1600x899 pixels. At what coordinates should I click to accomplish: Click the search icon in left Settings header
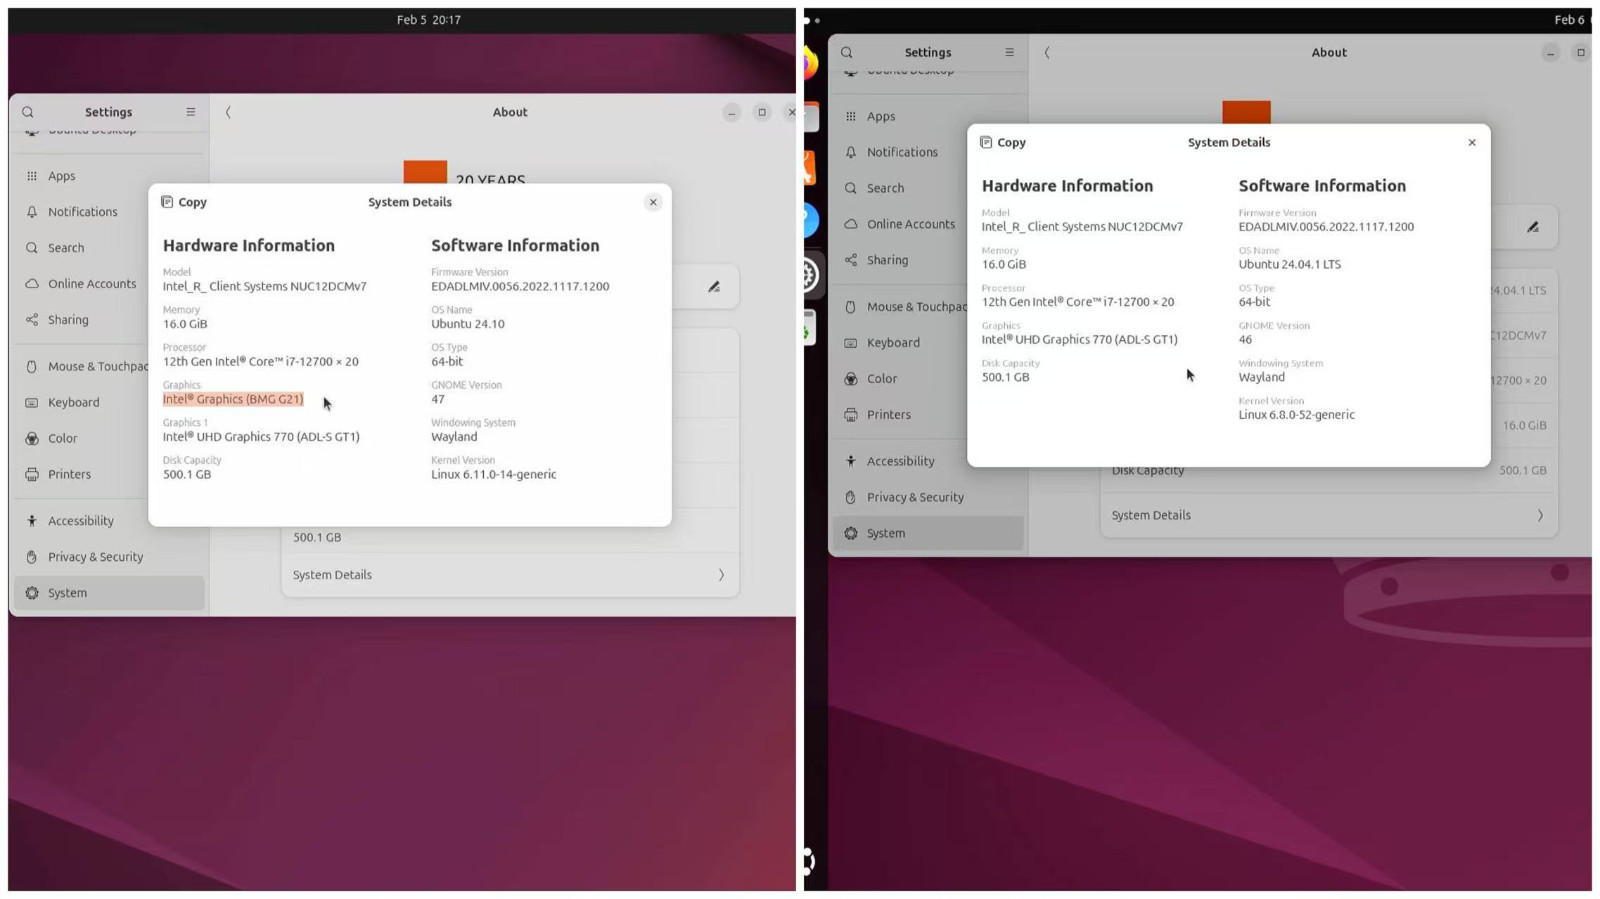pyautogui.click(x=28, y=112)
